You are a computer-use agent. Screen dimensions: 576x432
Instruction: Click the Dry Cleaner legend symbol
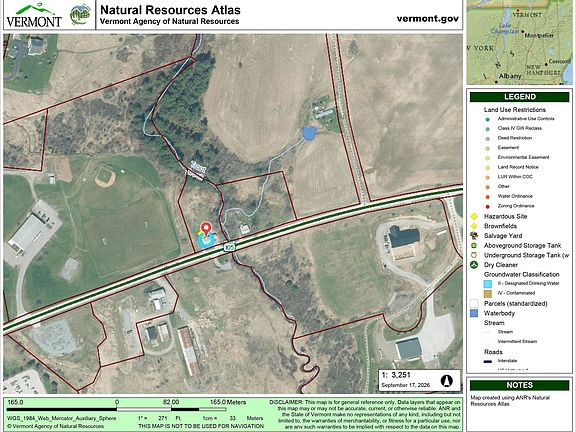[x=474, y=265]
